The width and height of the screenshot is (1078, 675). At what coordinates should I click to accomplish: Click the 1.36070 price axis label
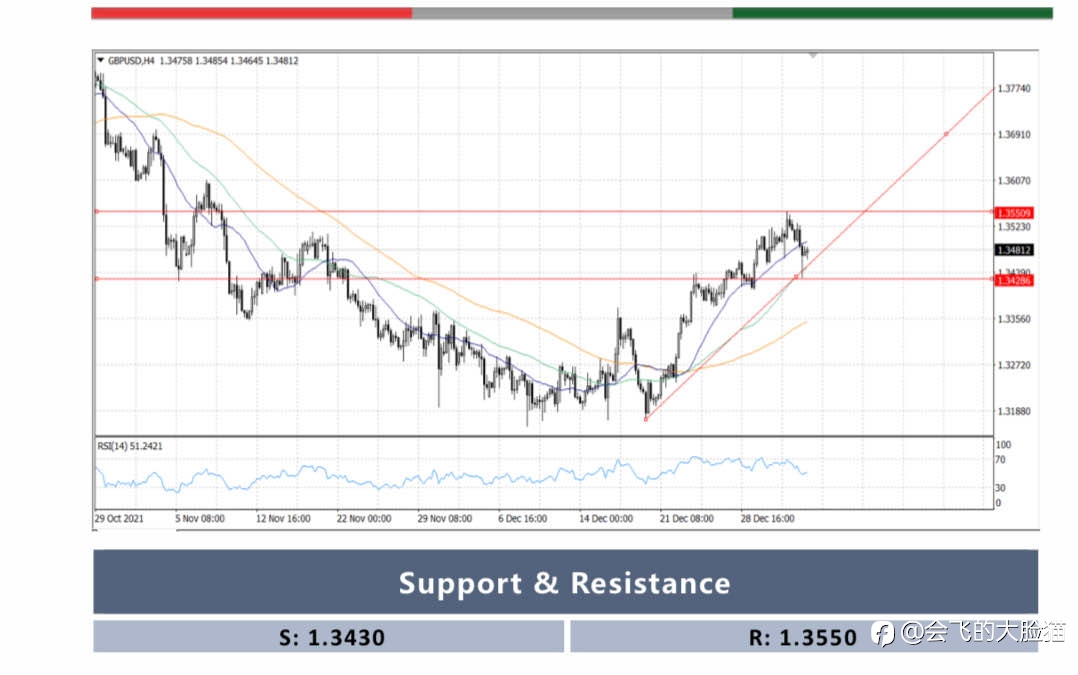click(x=1014, y=181)
